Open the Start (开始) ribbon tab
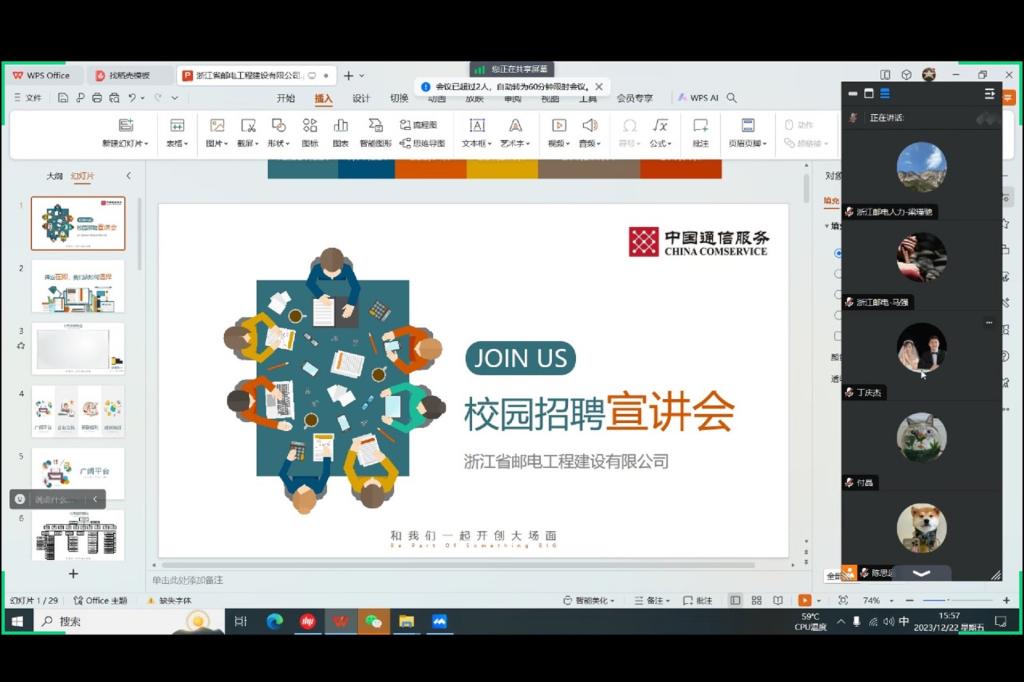 click(x=286, y=98)
